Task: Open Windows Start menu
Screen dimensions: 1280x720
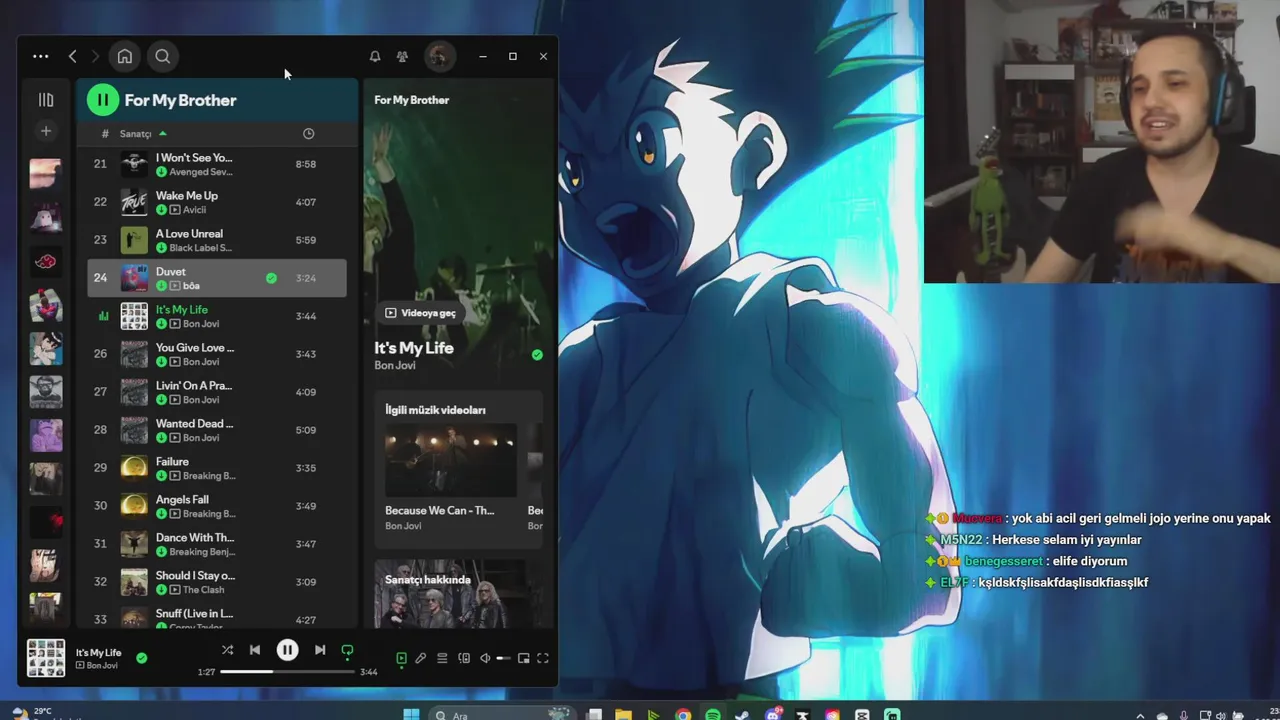Action: tap(411, 714)
